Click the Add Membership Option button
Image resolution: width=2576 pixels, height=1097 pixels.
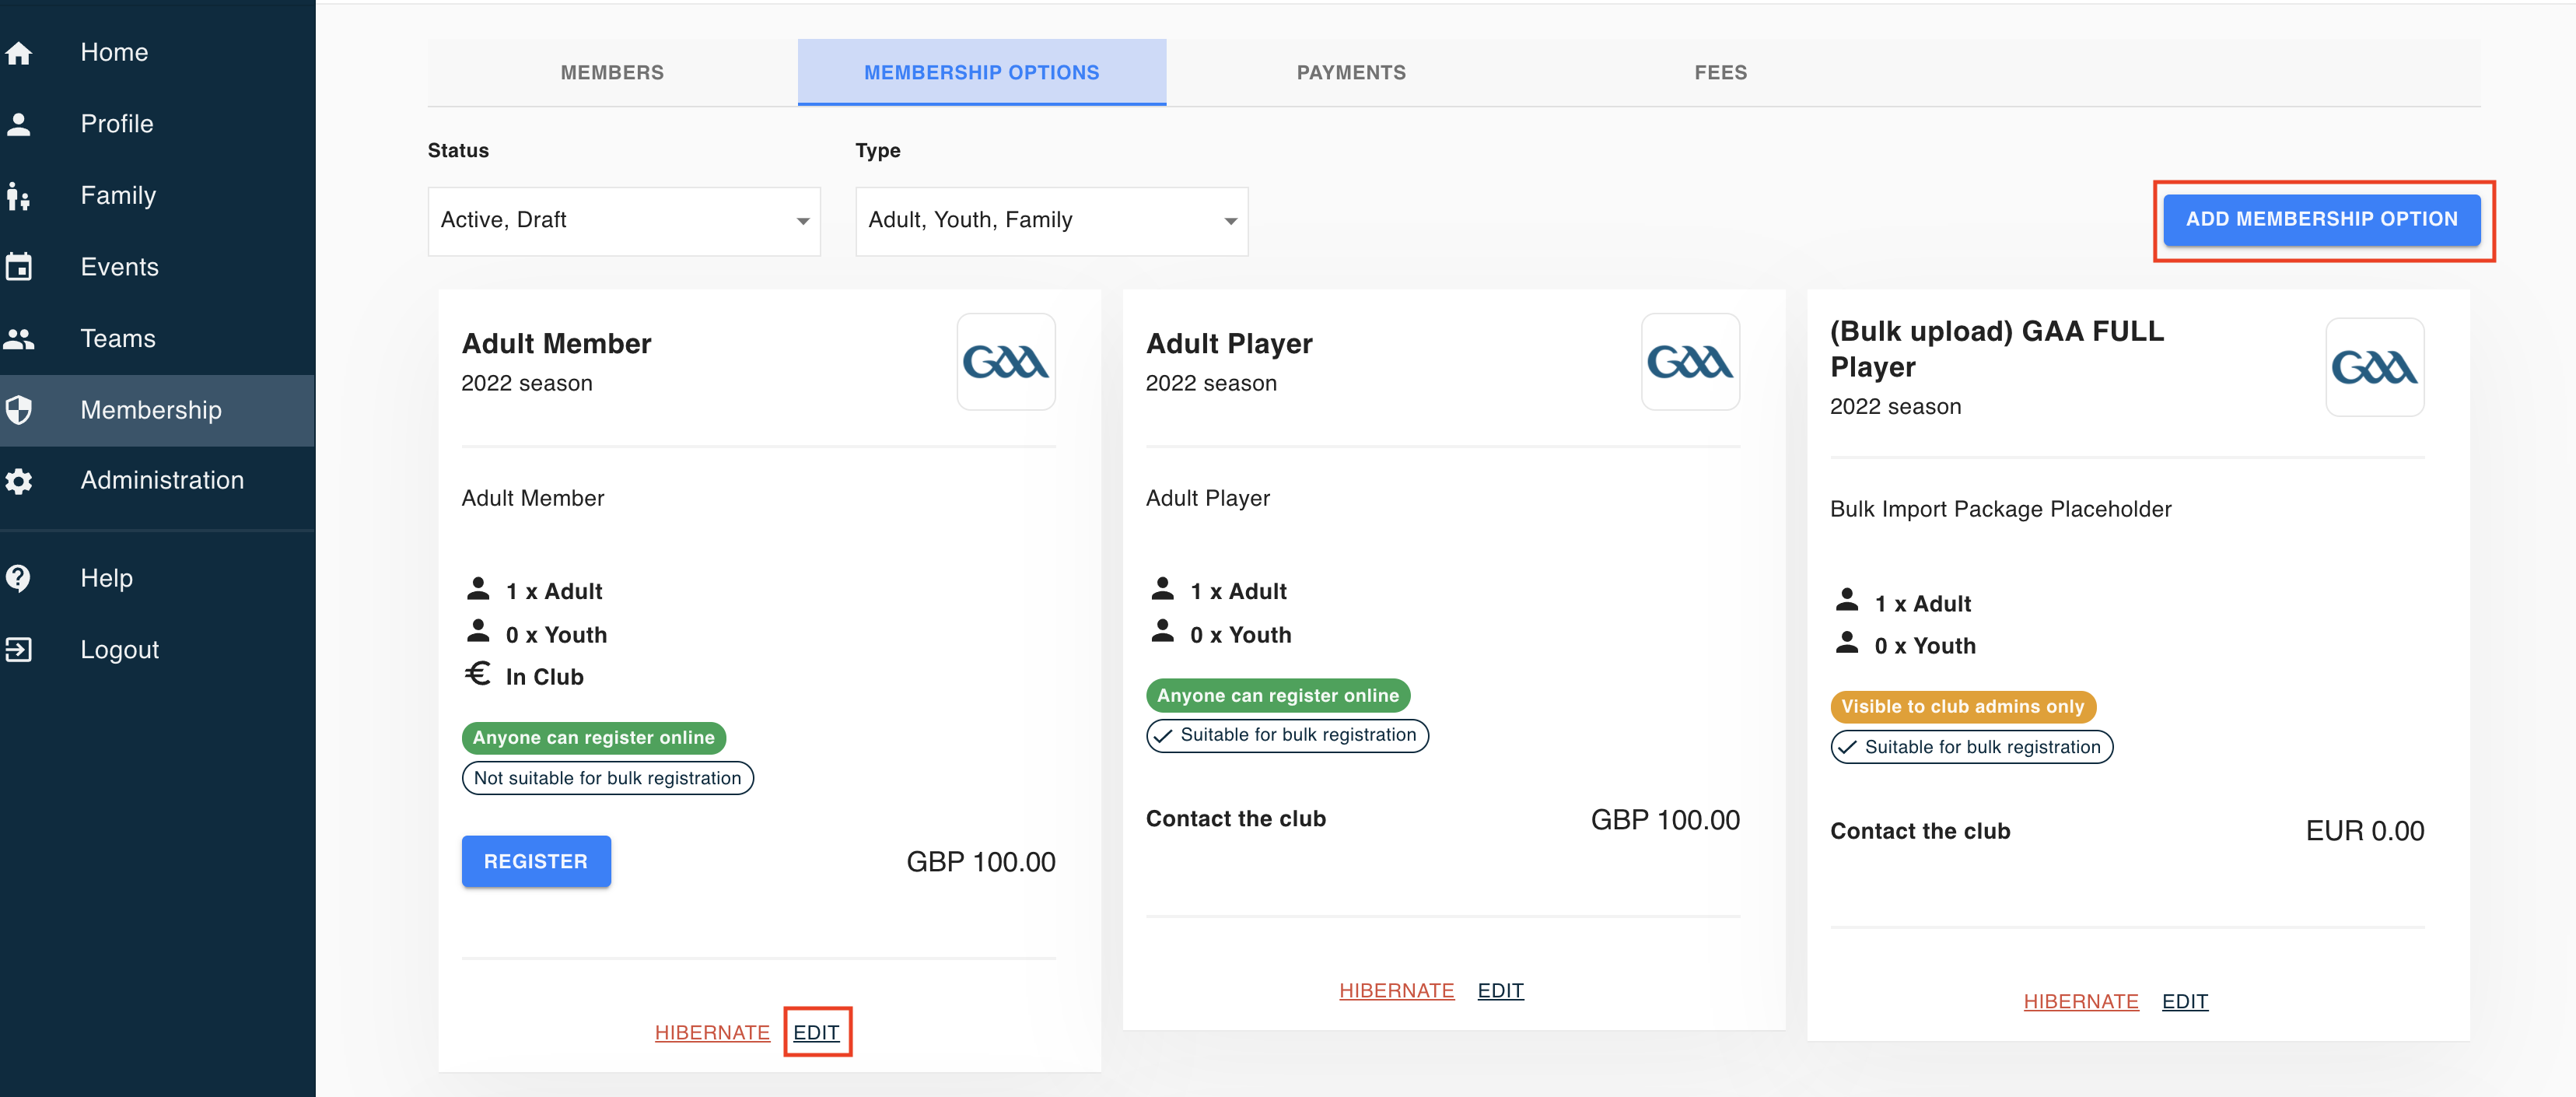2321,220
